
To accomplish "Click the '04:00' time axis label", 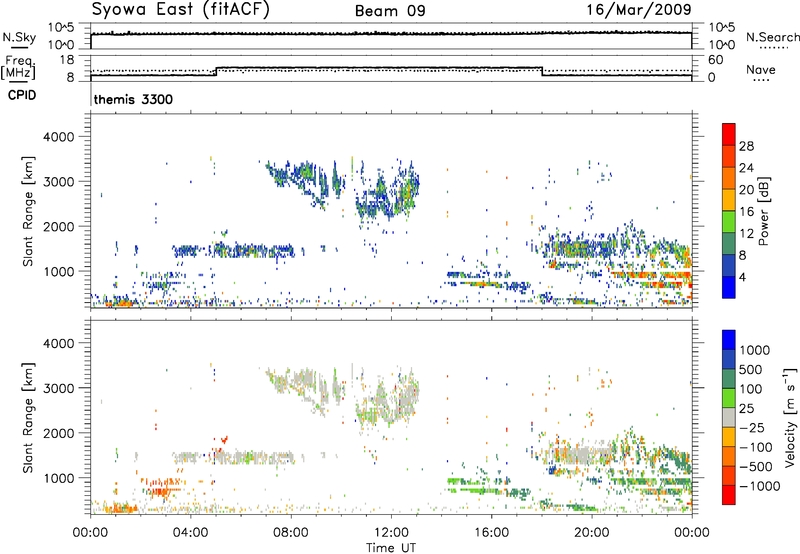I will (x=191, y=533).
